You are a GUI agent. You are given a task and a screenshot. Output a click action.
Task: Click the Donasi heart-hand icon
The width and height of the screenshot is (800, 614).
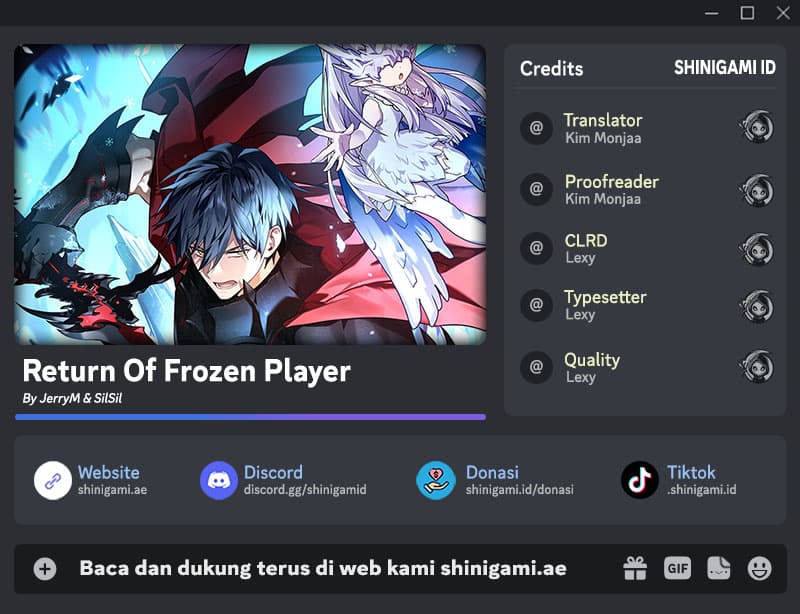[x=436, y=480]
